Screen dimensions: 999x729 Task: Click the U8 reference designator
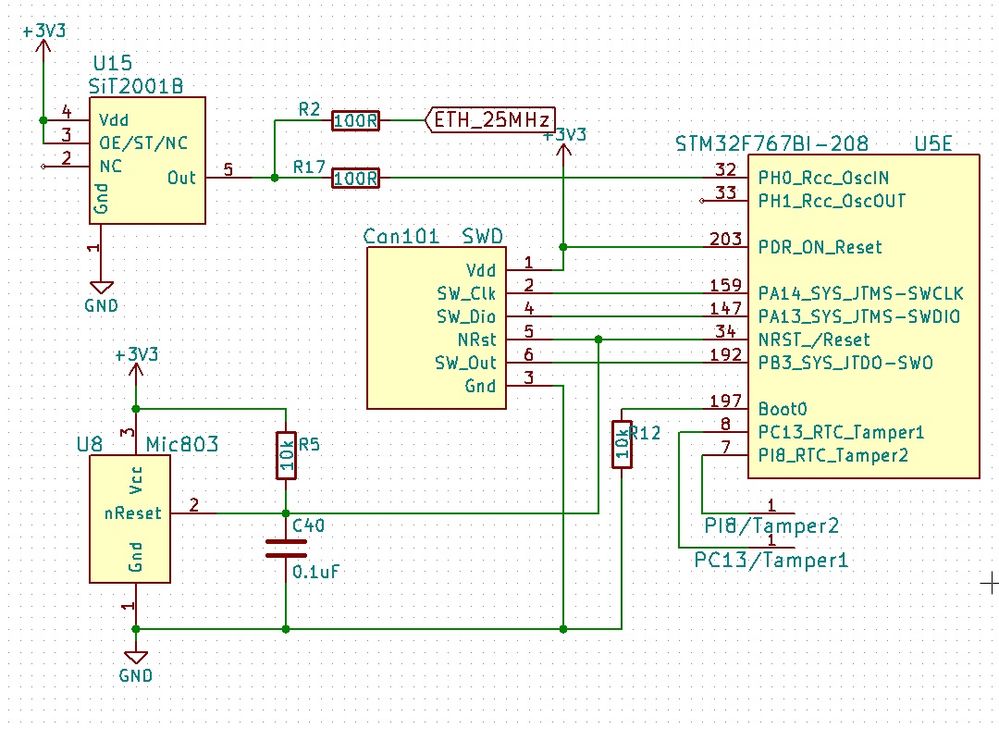coord(89,444)
